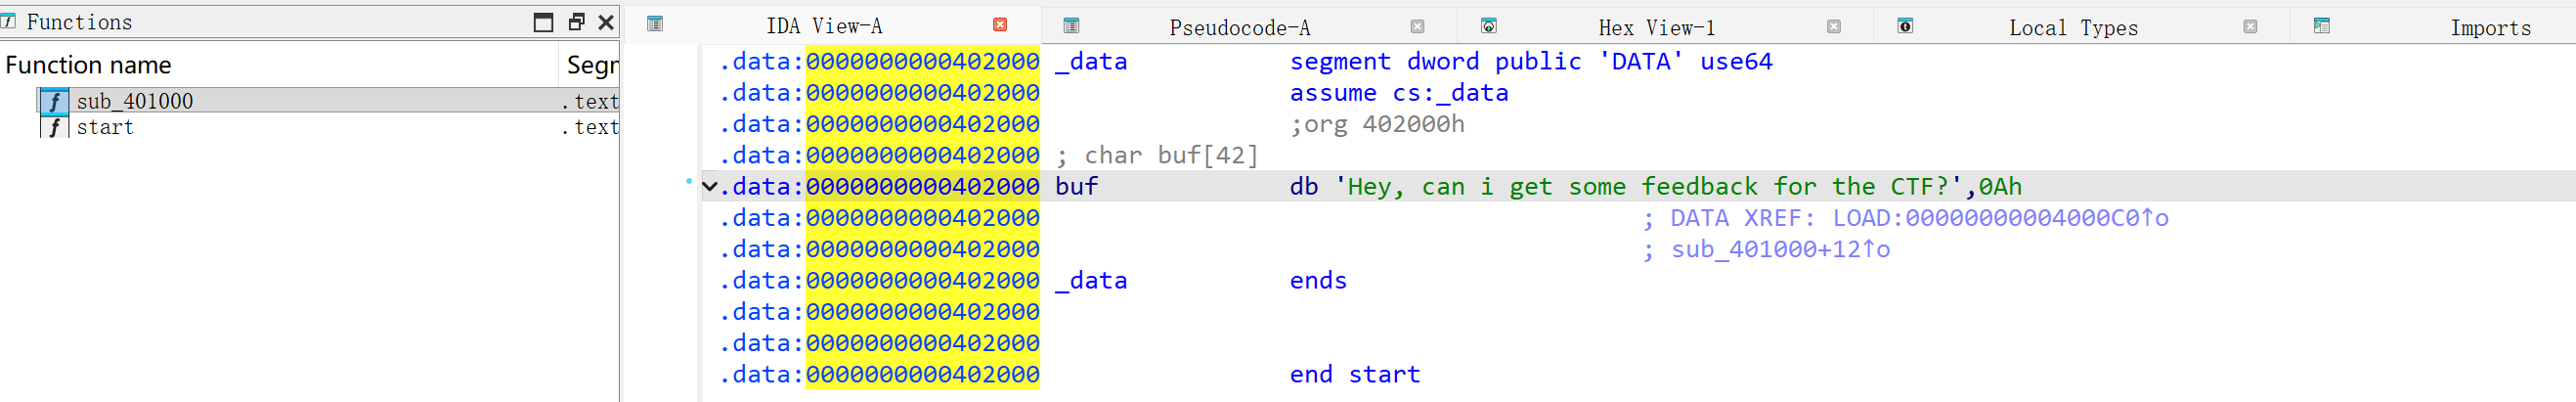Click the IDA View-A tab icon
The width and height of the screenshot is (2576, 402).
(x=655, y=24)
